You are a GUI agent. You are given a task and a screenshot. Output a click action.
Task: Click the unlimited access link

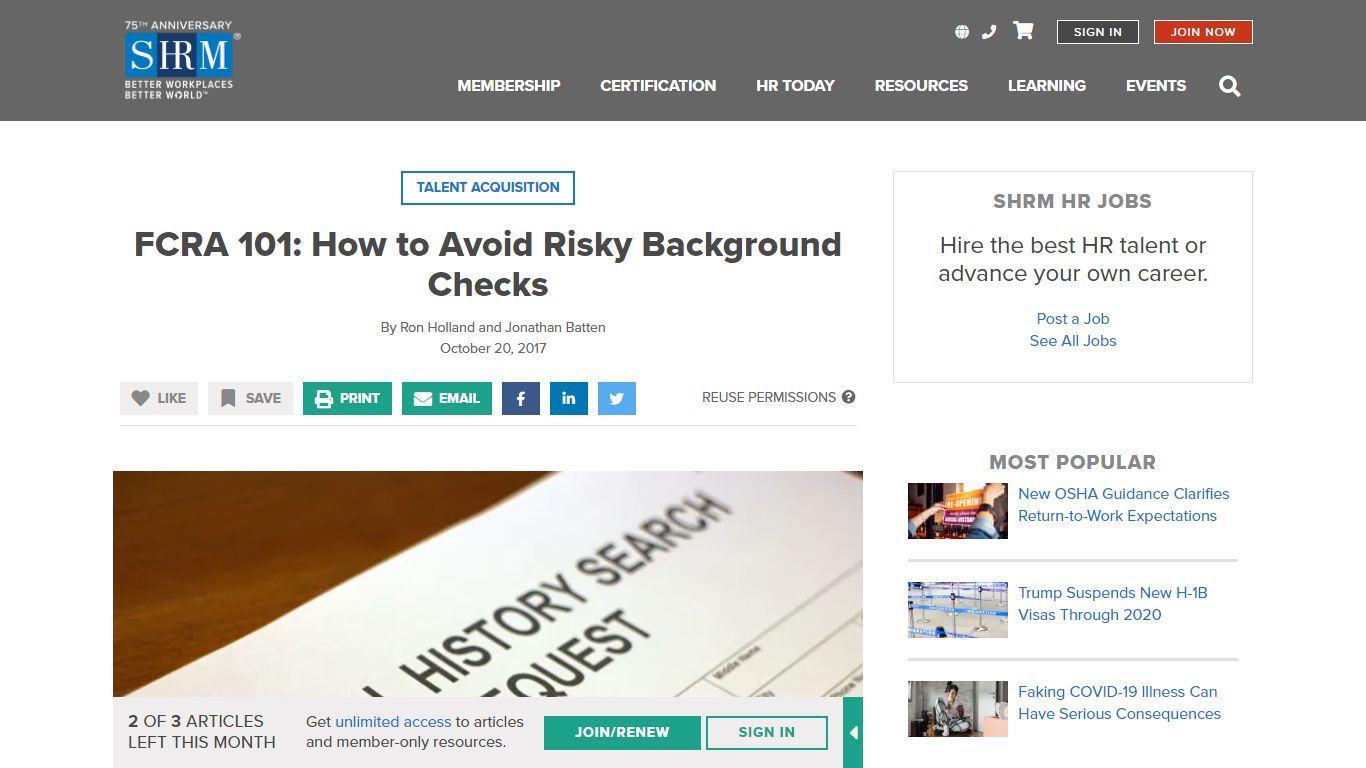pyautogui.click(x=393, y=722)
